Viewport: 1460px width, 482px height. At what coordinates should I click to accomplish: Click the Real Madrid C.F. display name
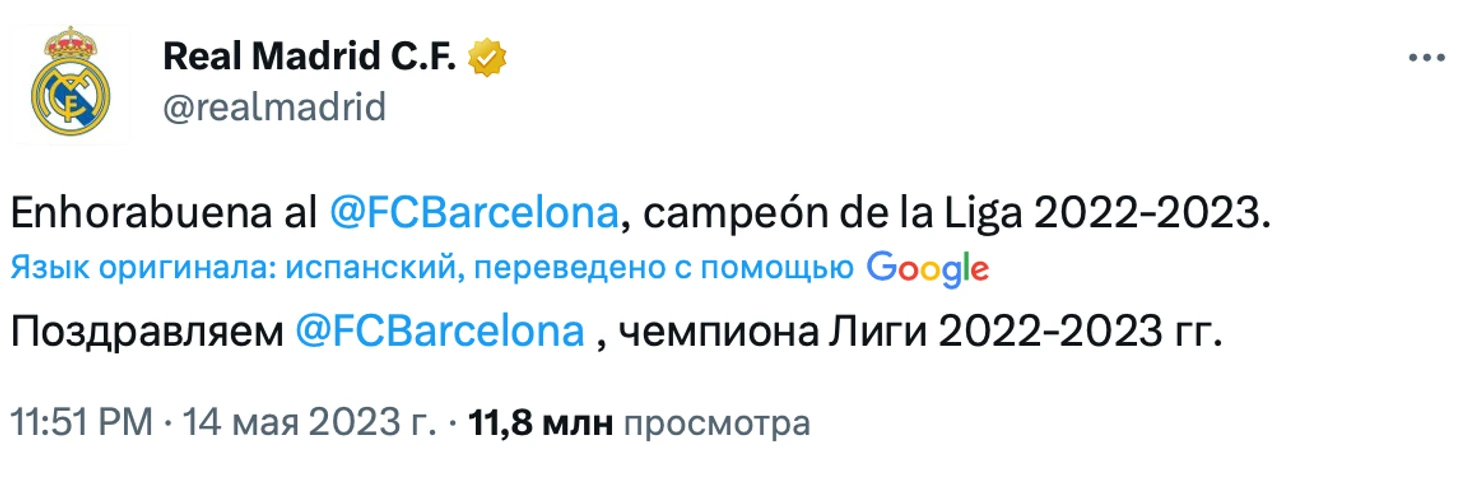coord(308,58)
